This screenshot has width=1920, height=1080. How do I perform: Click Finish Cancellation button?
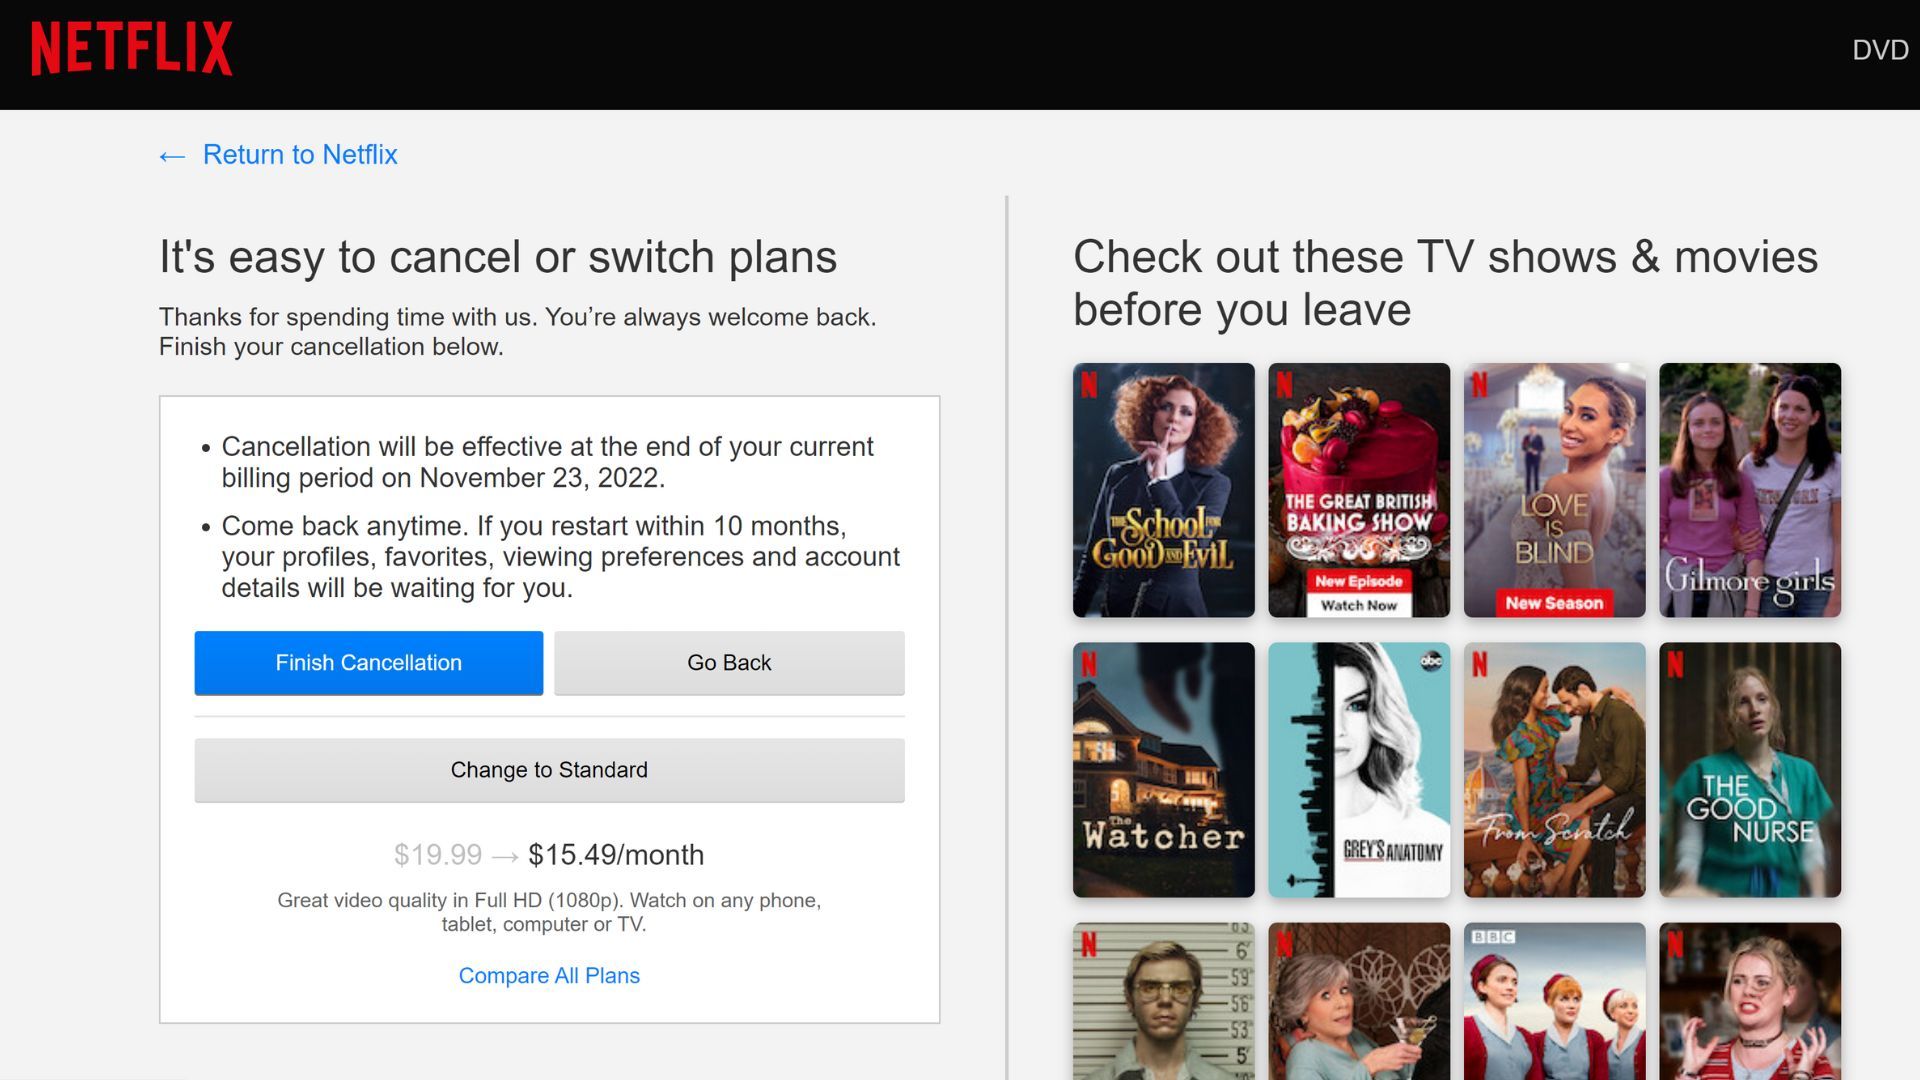368,663
